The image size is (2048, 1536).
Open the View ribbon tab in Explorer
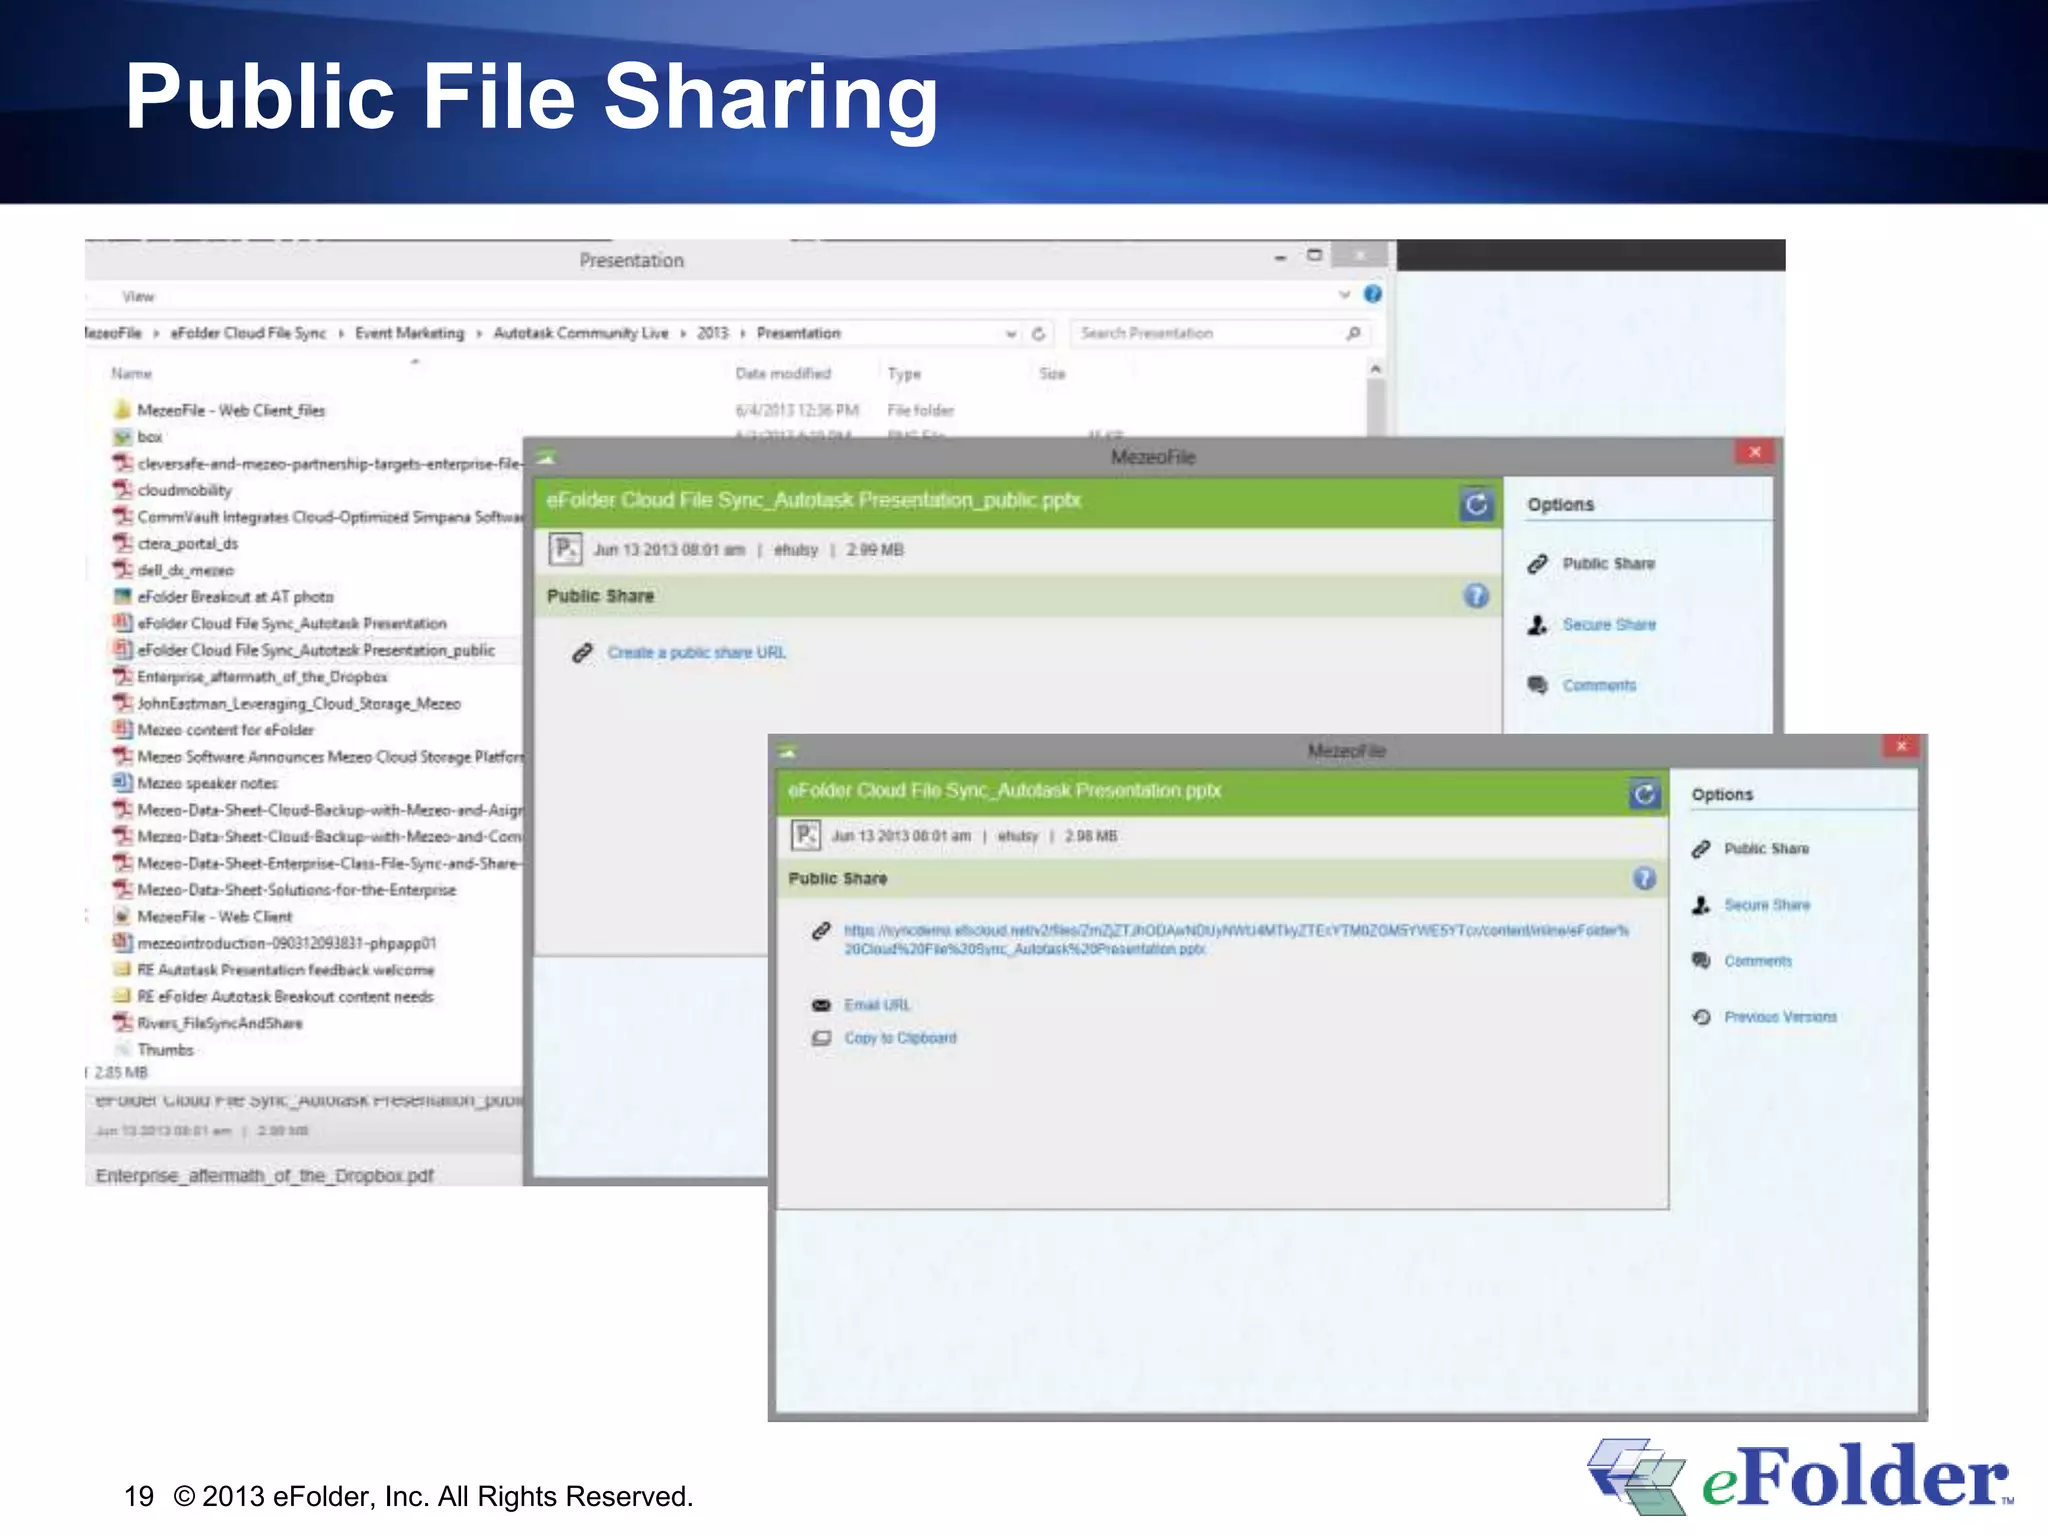(x=138, y=297)
